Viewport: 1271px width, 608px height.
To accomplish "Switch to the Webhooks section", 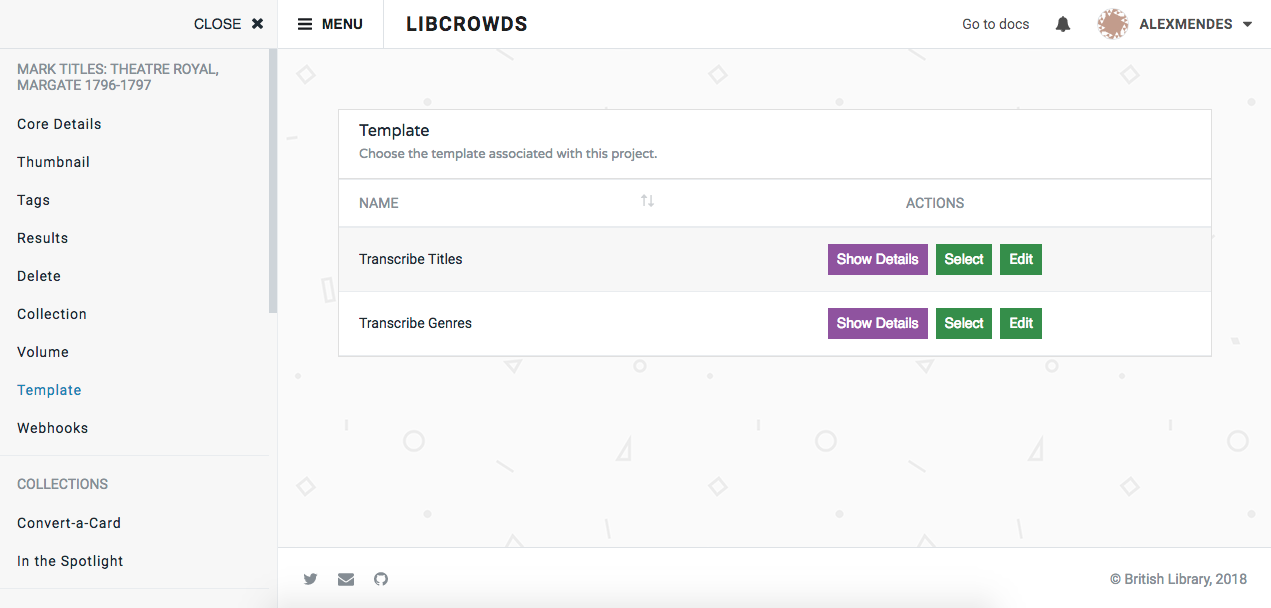I will (x=52, y=427).
